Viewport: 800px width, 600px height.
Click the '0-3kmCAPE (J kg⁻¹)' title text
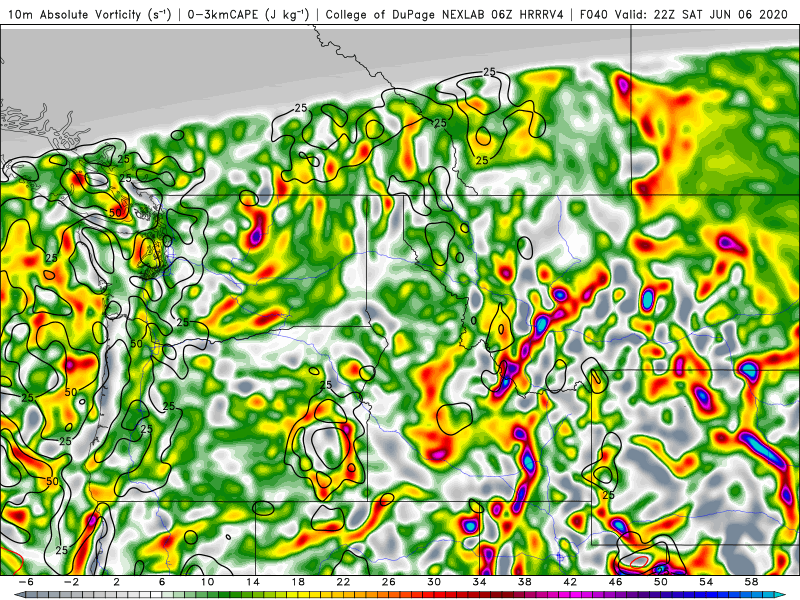point(248,14)
